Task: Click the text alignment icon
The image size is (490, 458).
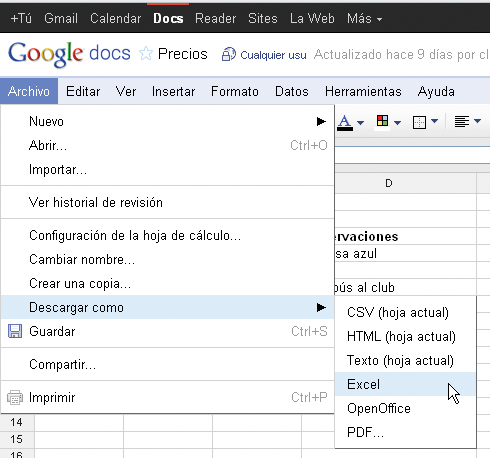Action: pos(462,122)
